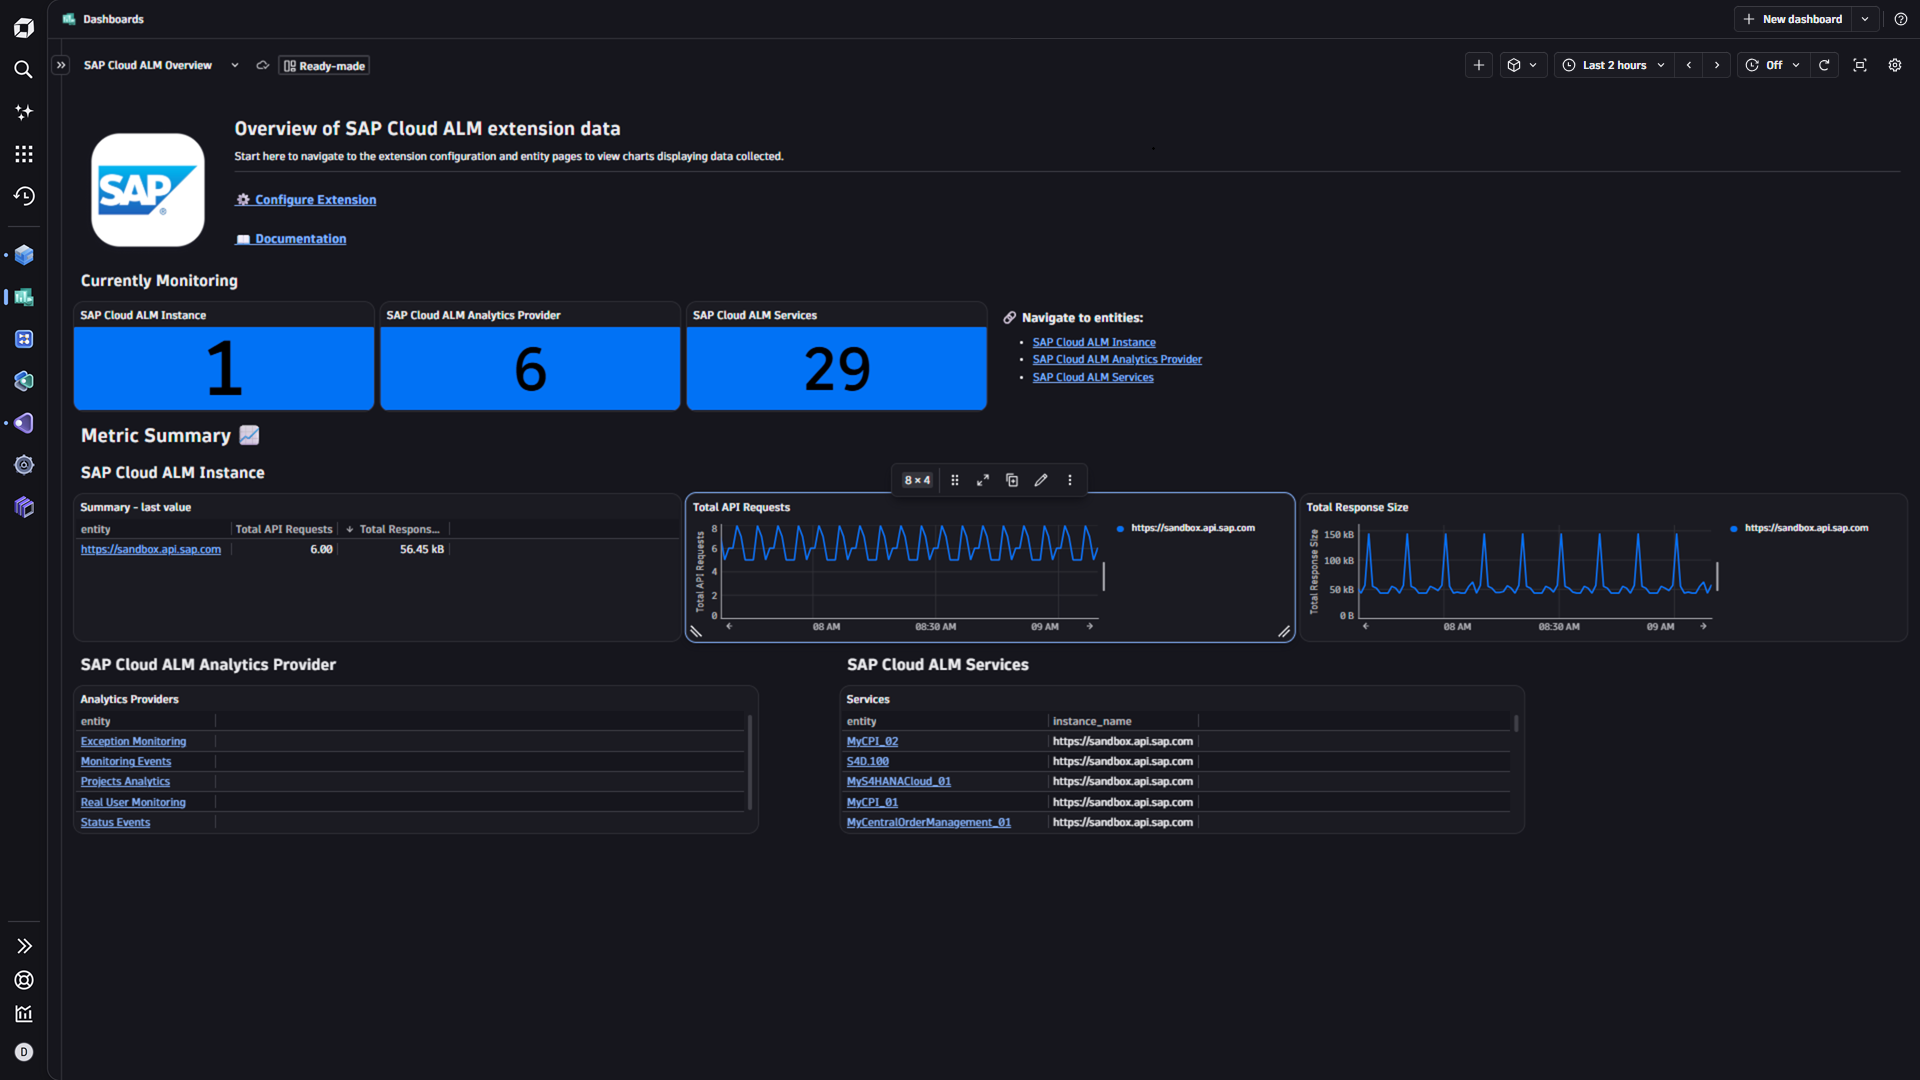Open Configure Extension link
This screenshot has height=1080, width=1920.
click(306, 200)
